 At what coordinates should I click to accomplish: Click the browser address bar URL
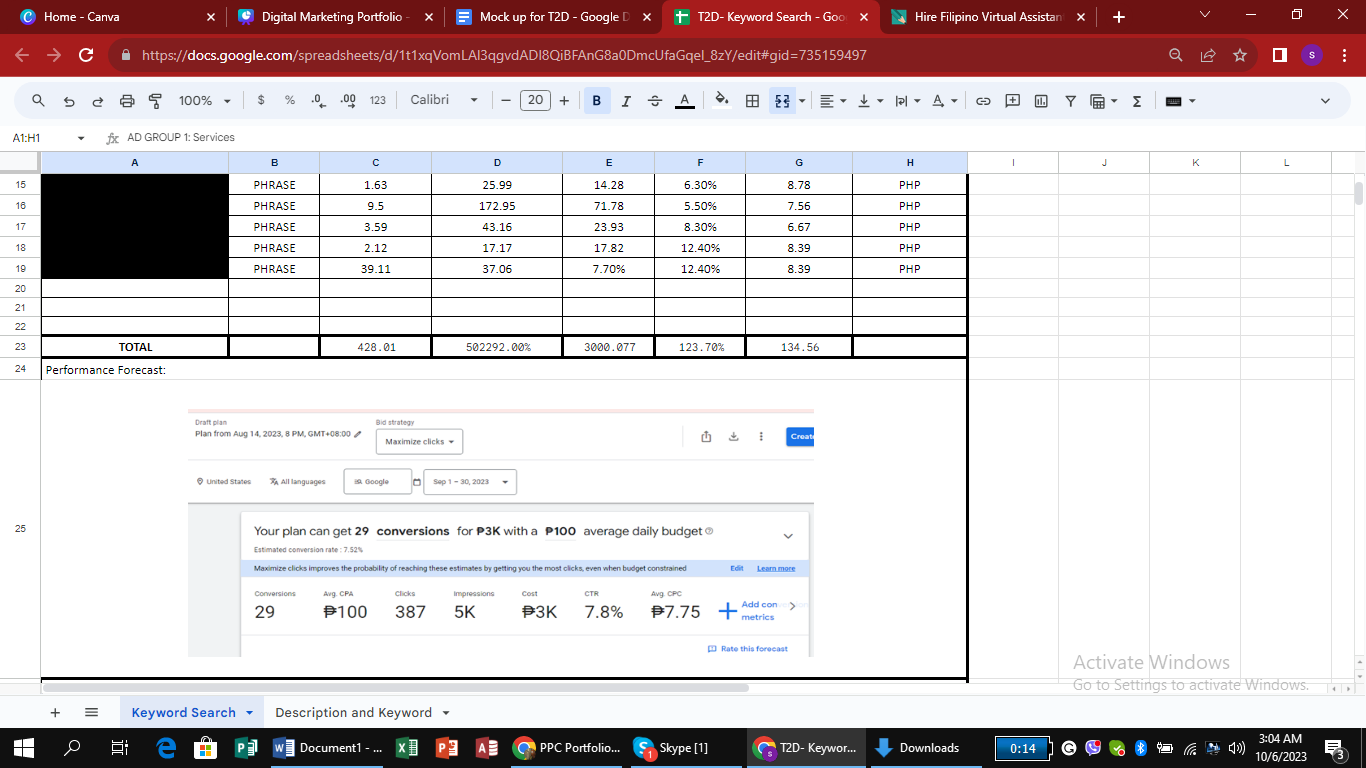point(504,56)
